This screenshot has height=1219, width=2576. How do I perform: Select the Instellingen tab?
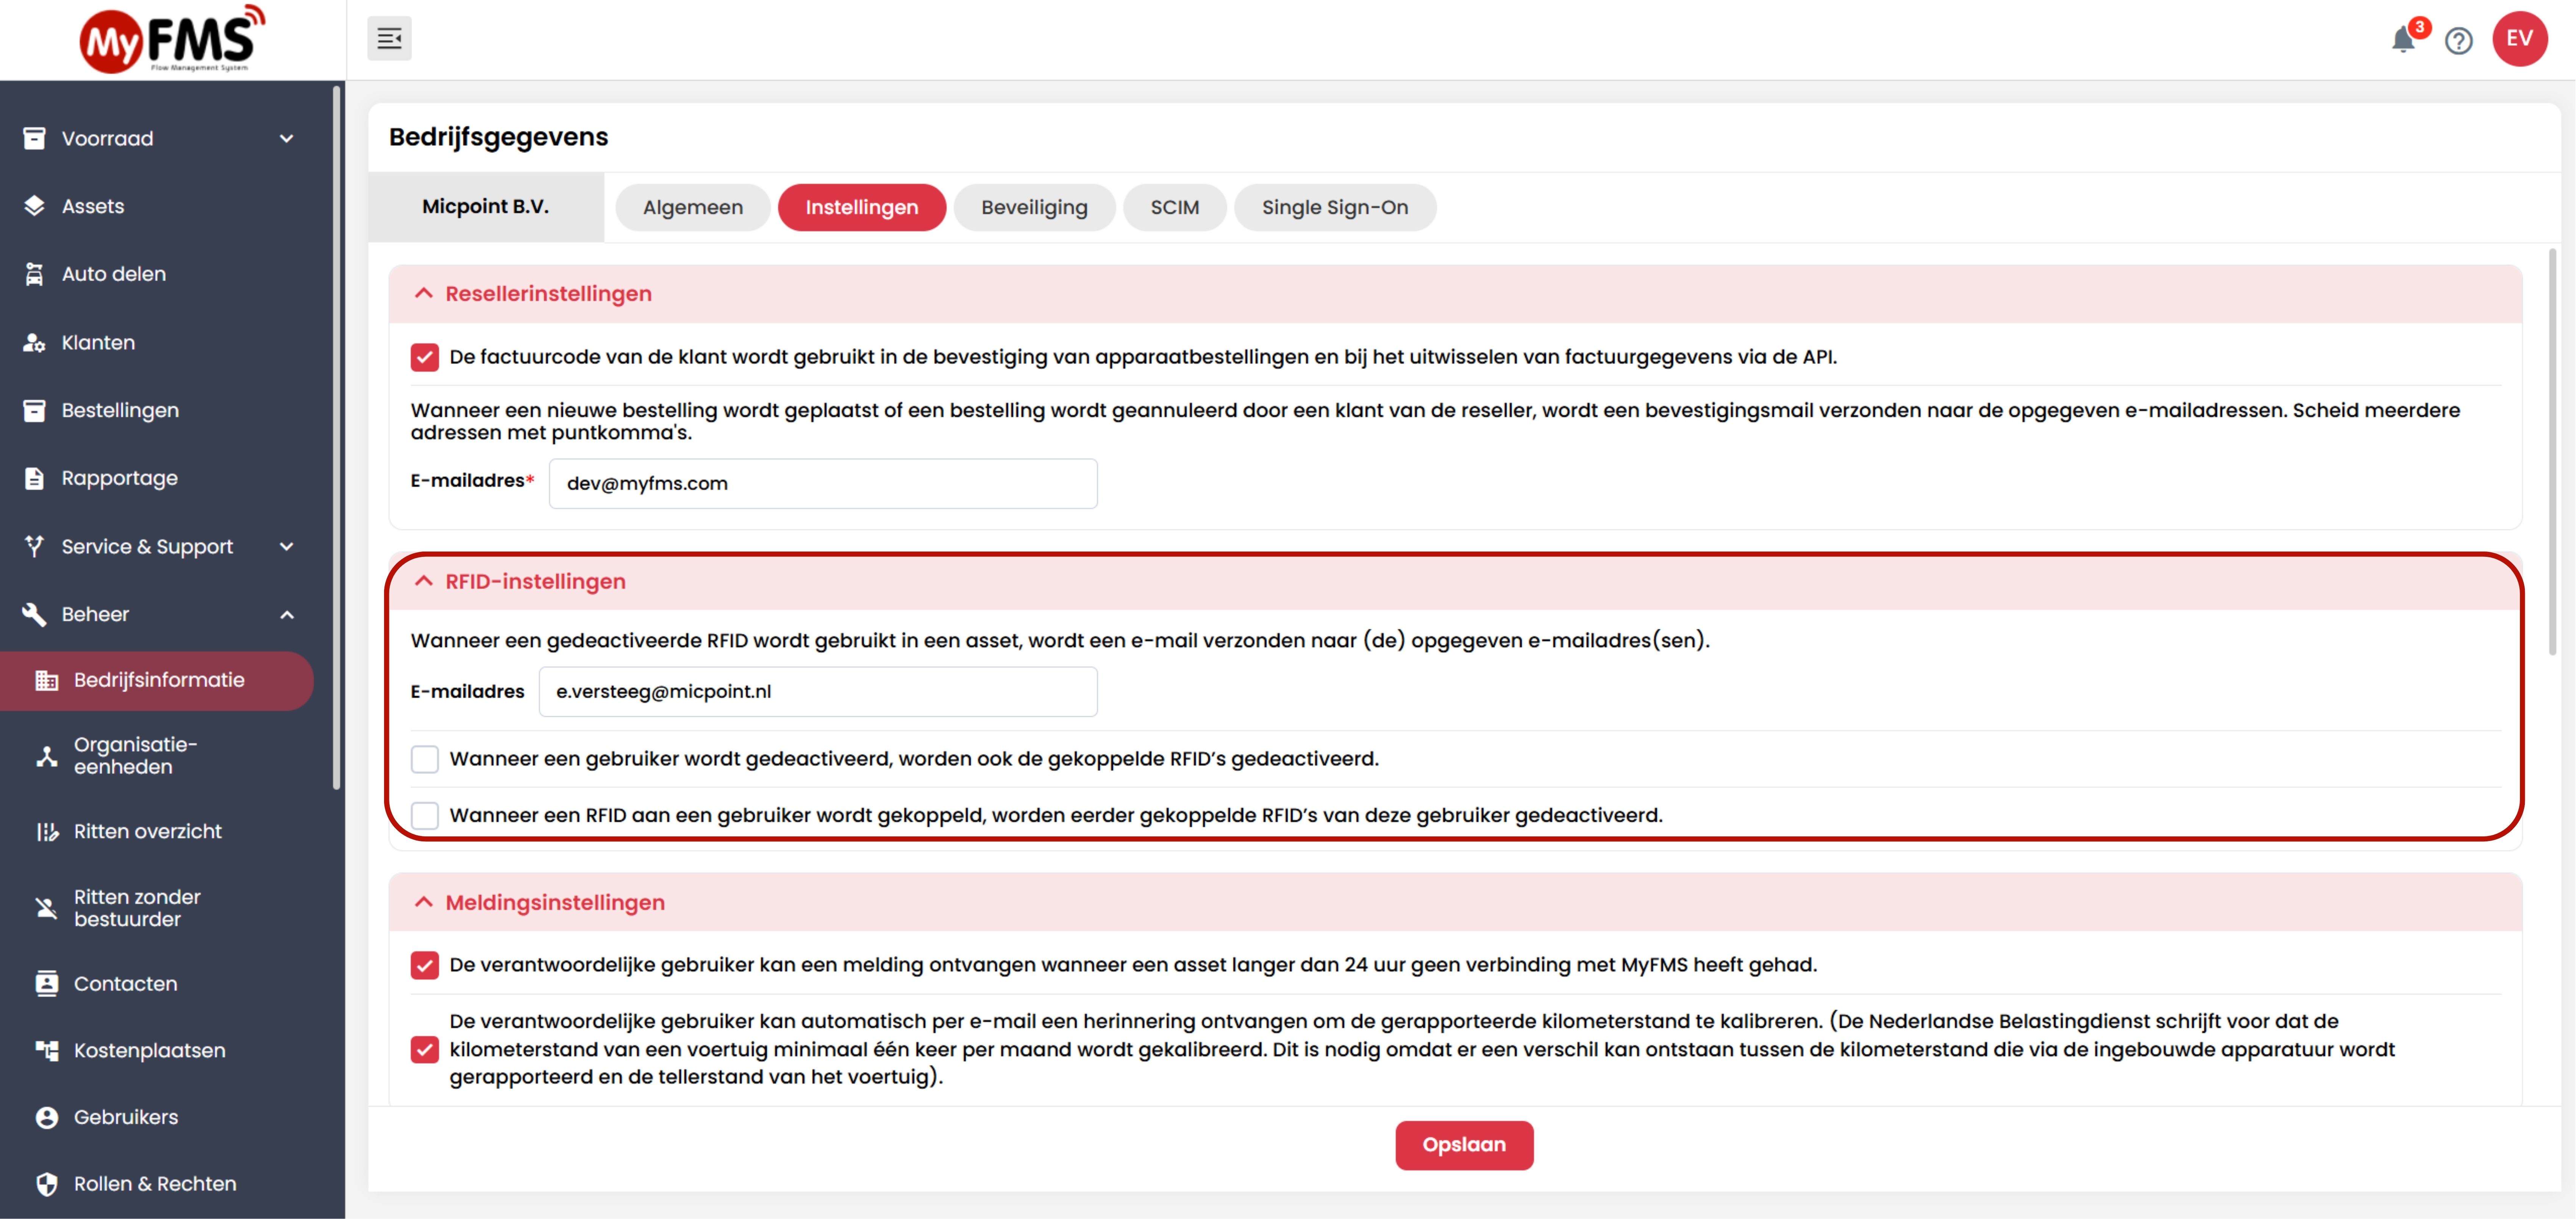(x=862, y=207)
